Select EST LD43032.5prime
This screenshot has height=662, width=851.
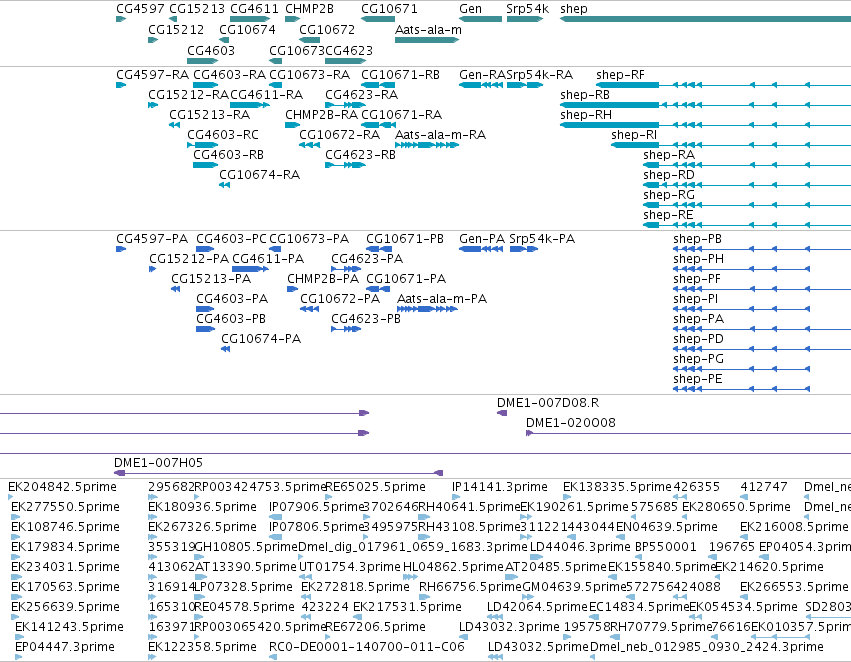point(538,647)
